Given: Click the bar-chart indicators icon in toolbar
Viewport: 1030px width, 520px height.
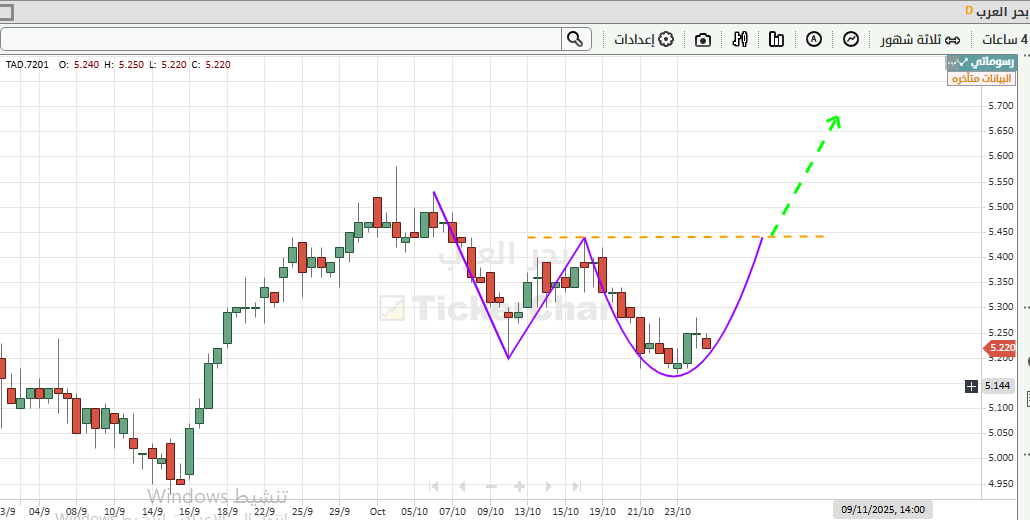Looking at the screenshot, I should click(777, 39).
